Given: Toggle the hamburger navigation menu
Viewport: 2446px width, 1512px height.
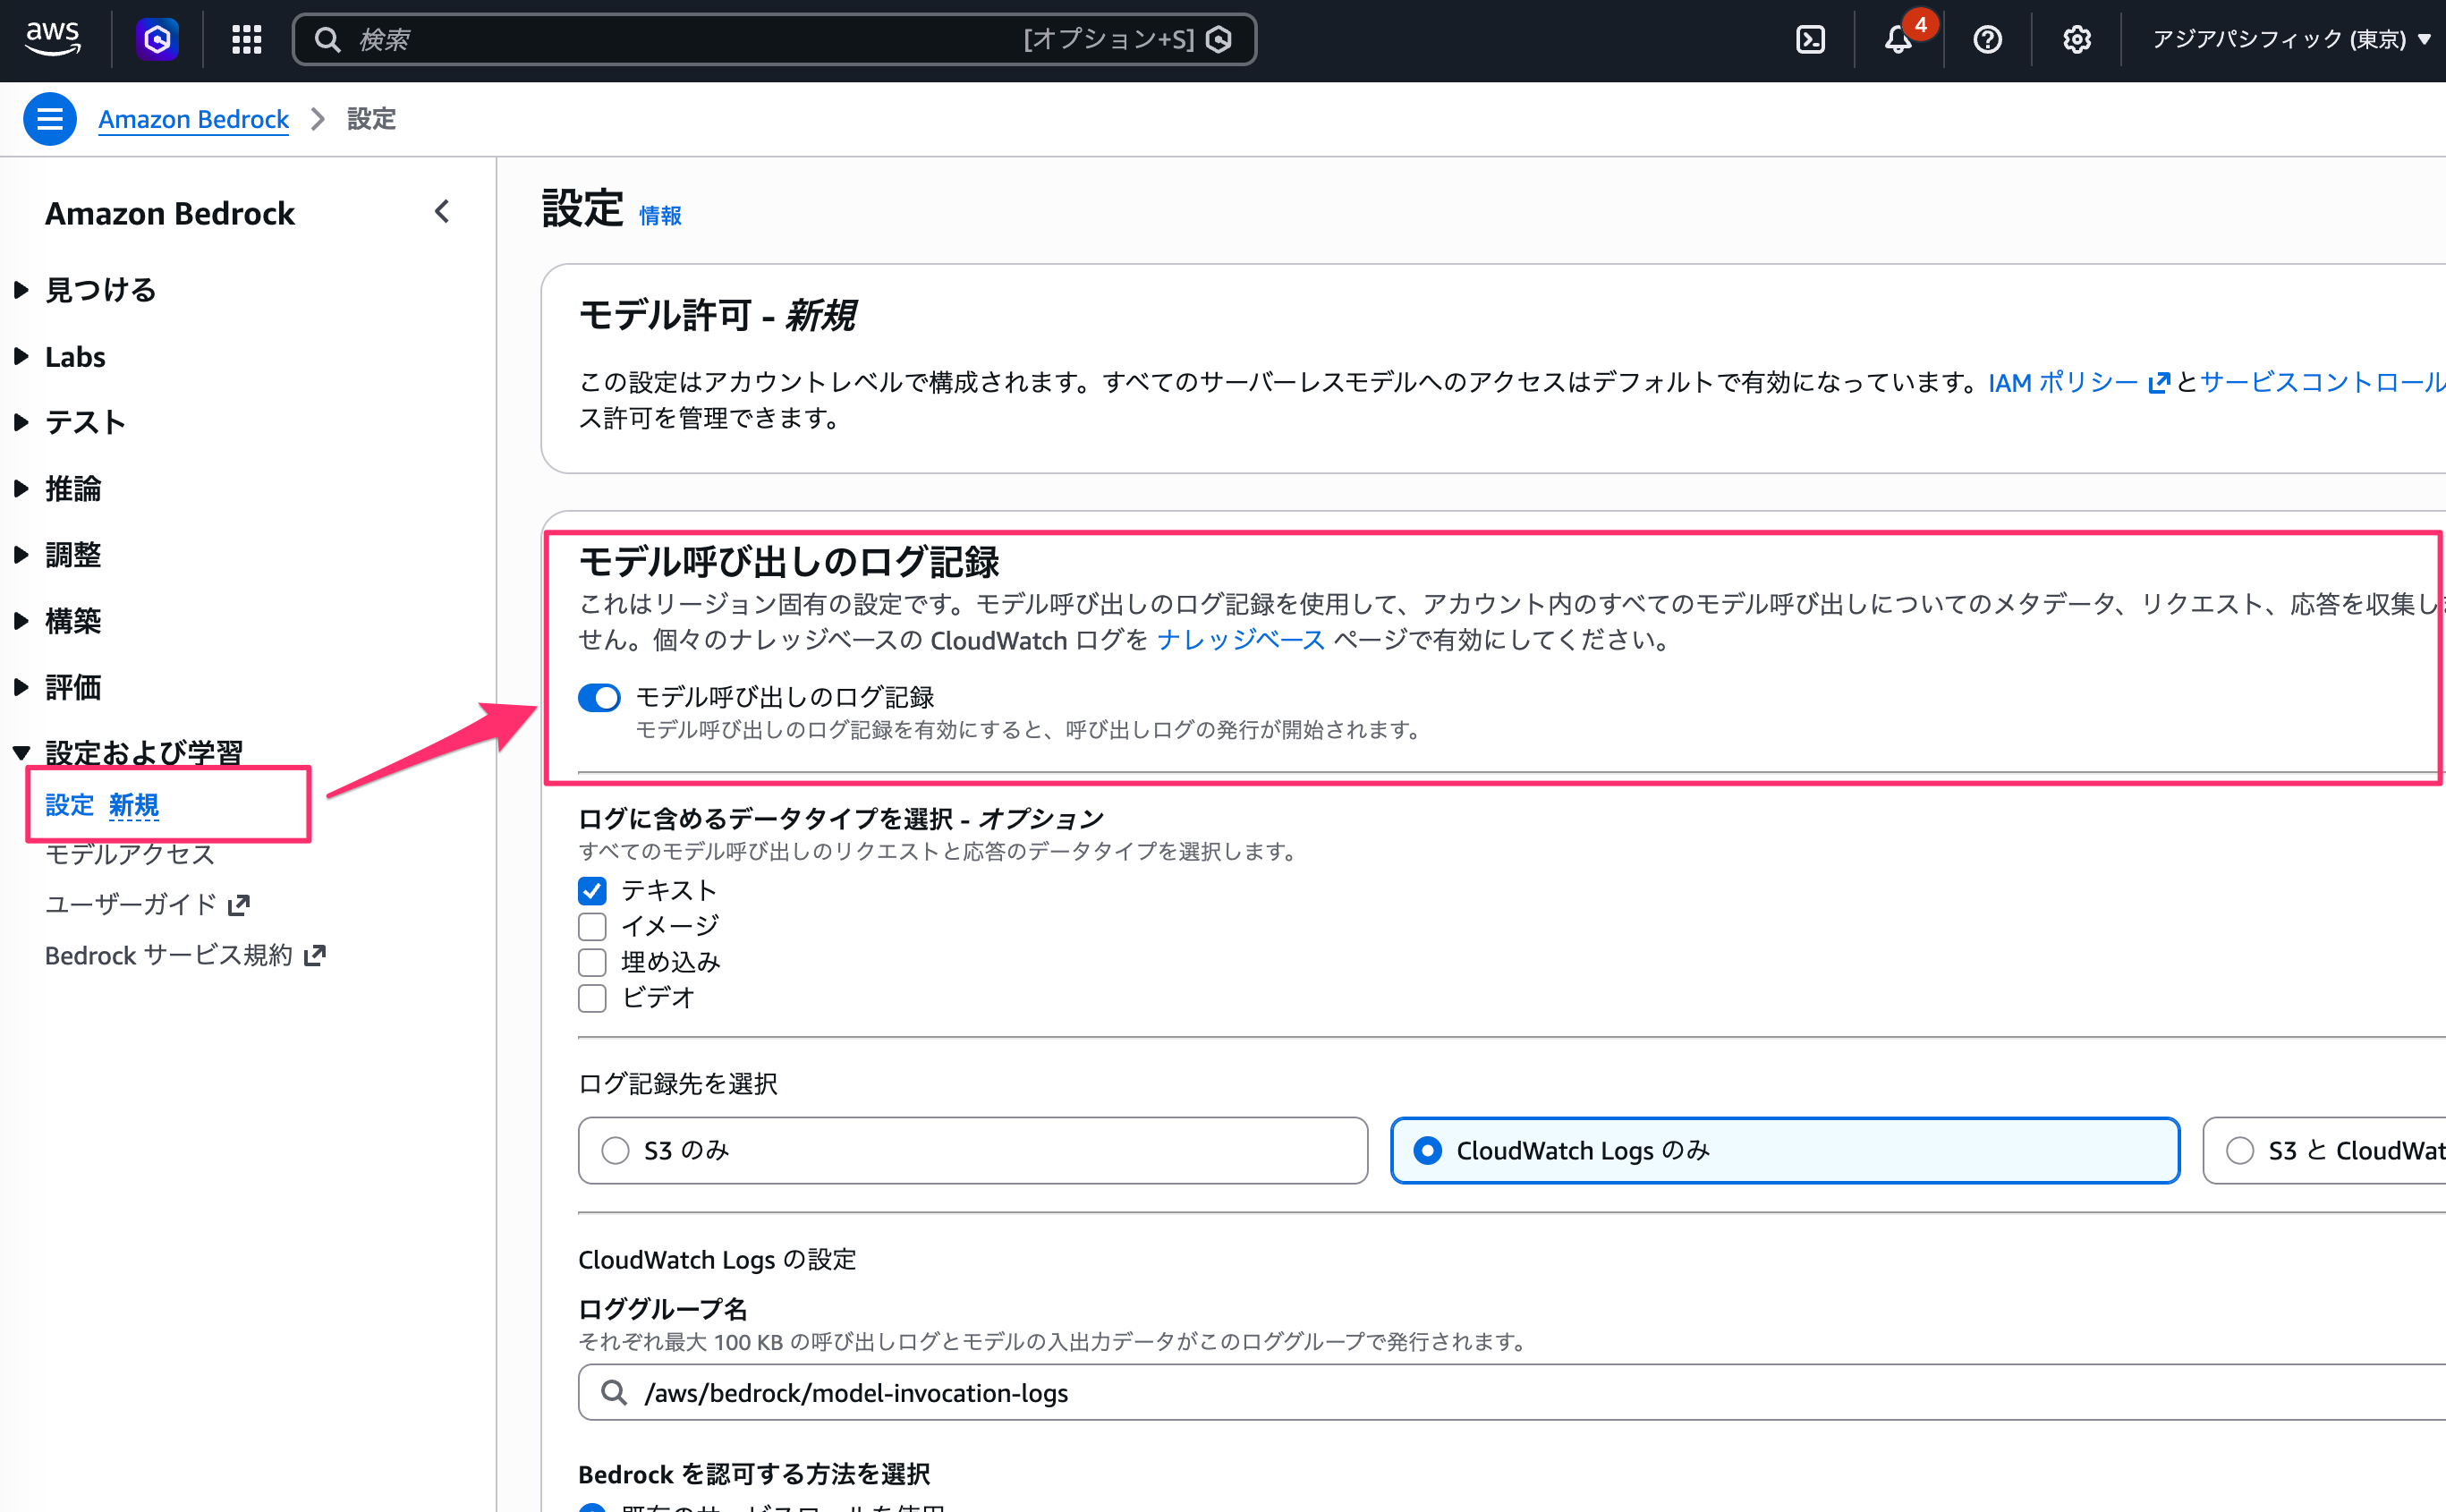Looking at the screenshot, I should tap(50, 119).
